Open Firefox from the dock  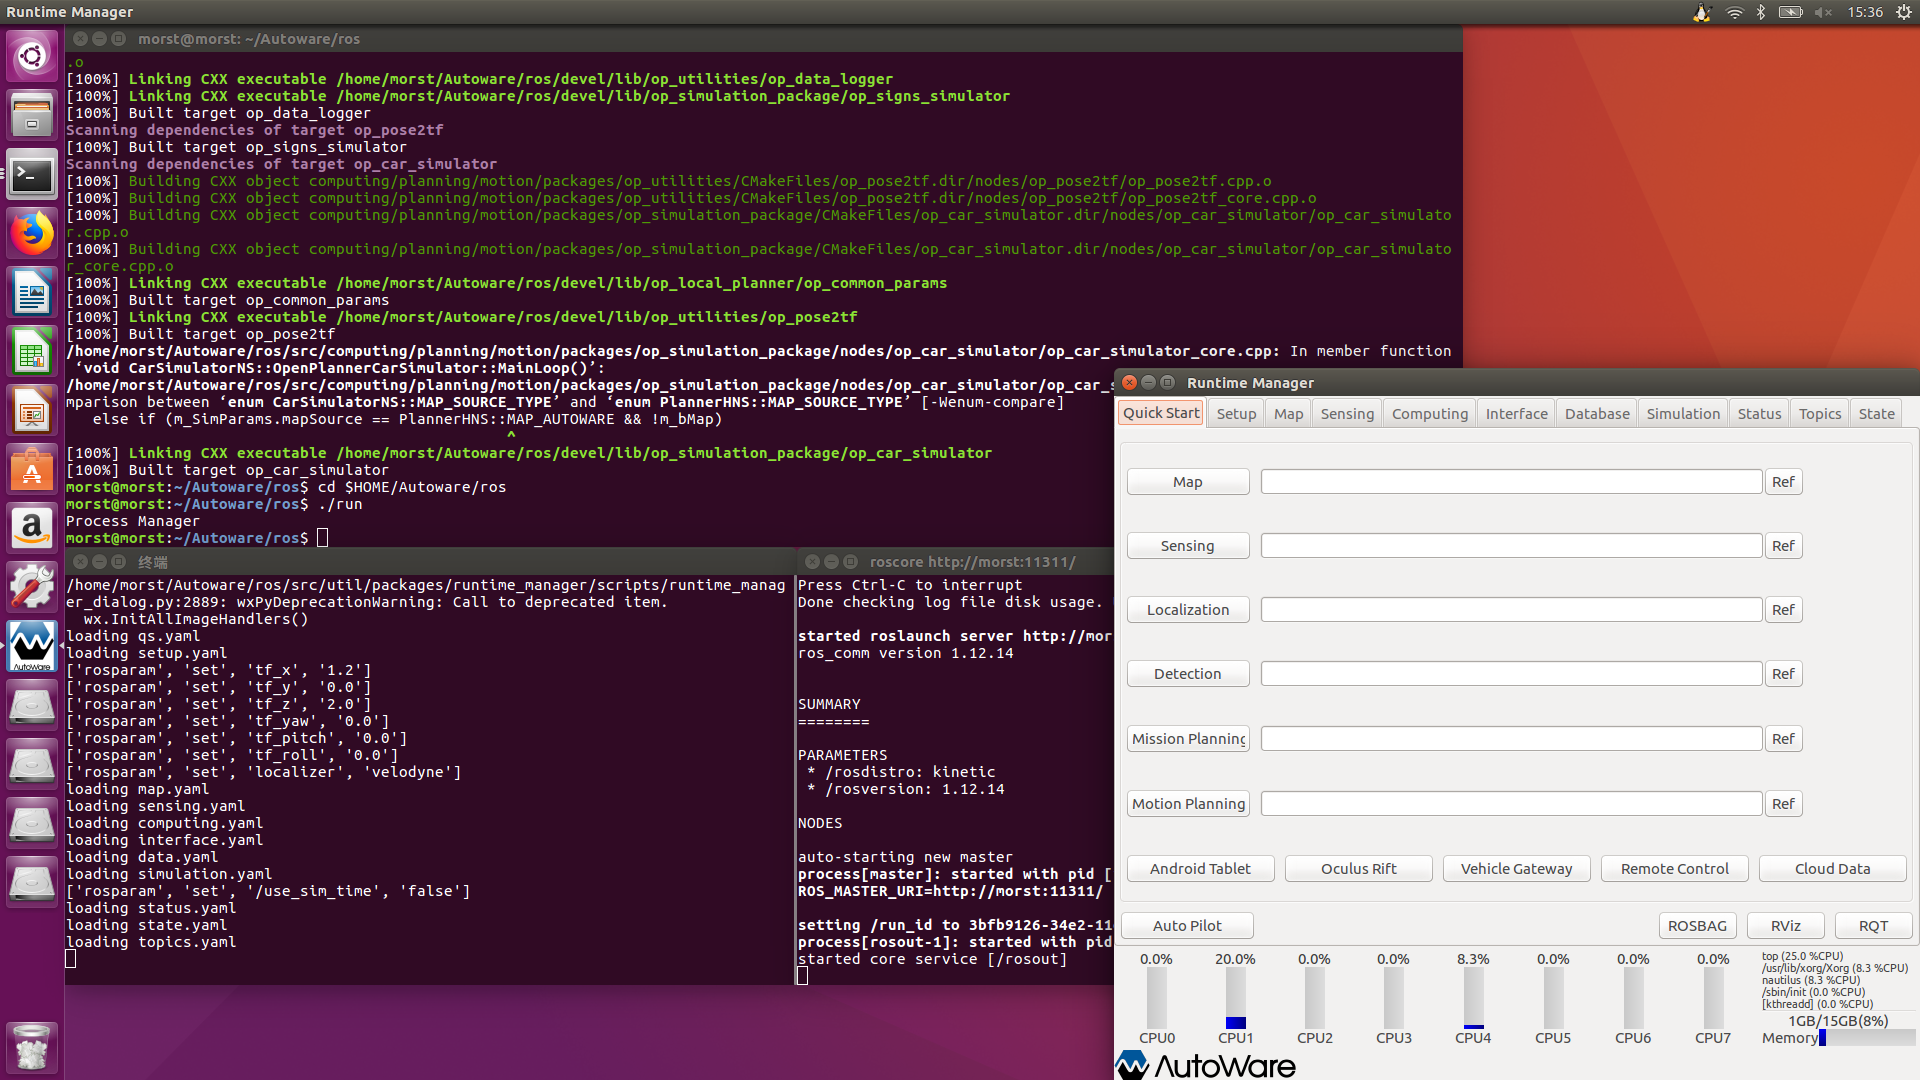32,235
